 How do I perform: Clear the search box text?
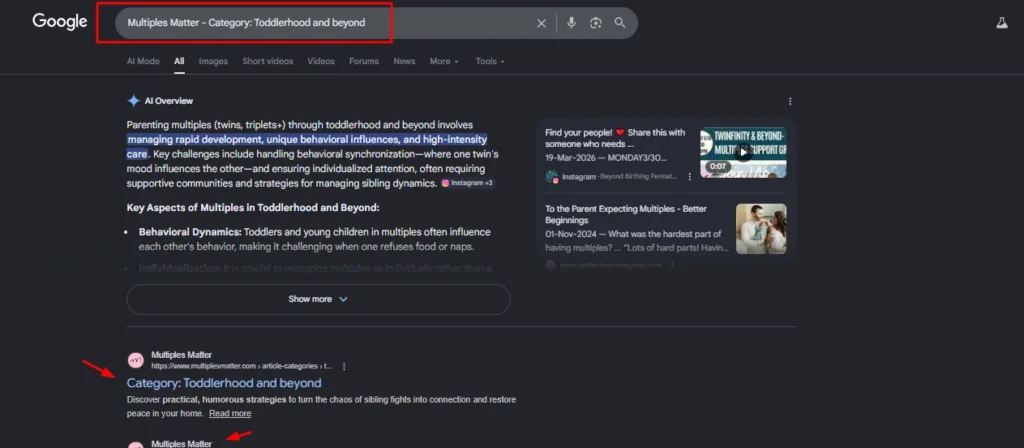(x=541, y=23)
